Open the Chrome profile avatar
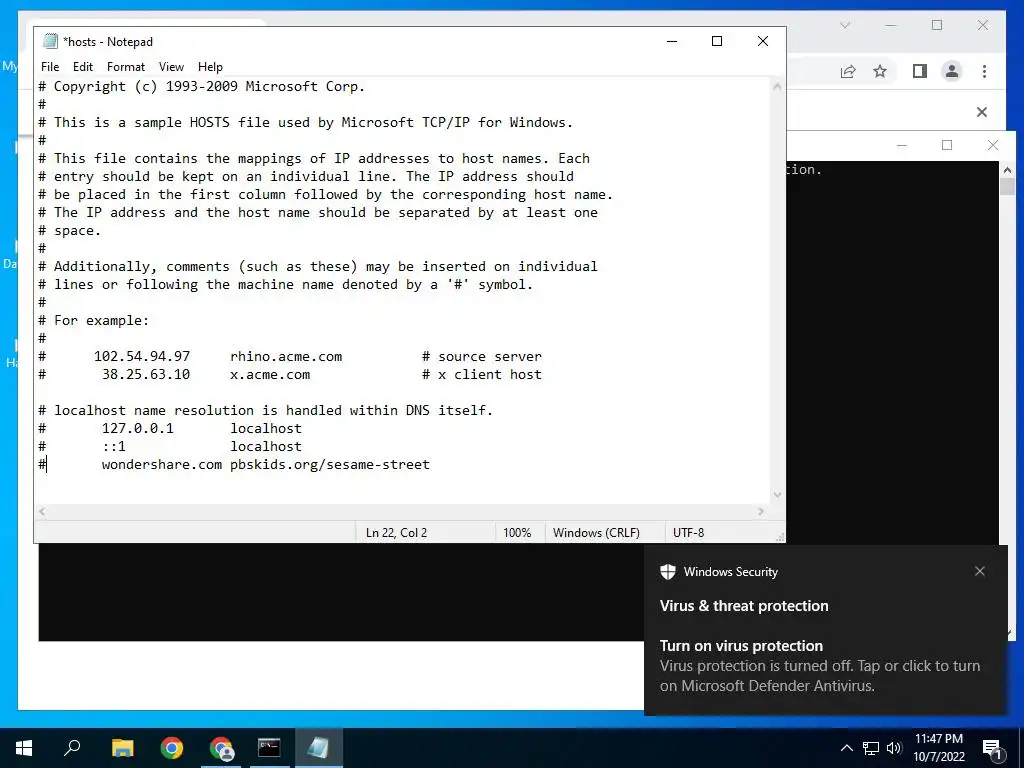1024x768 pixels. coord(952,71)
